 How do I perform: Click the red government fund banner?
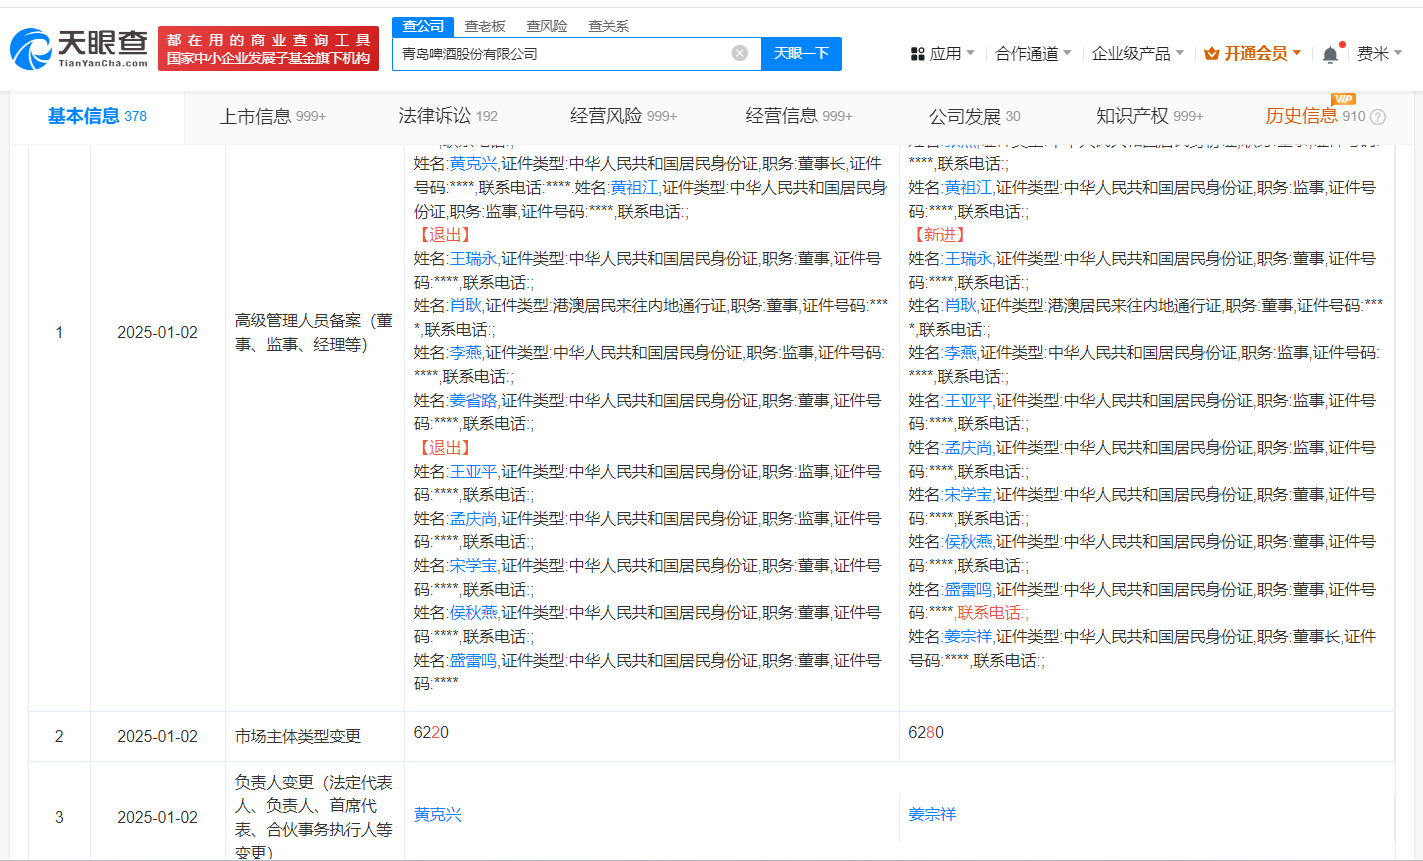tap(268, 48)
